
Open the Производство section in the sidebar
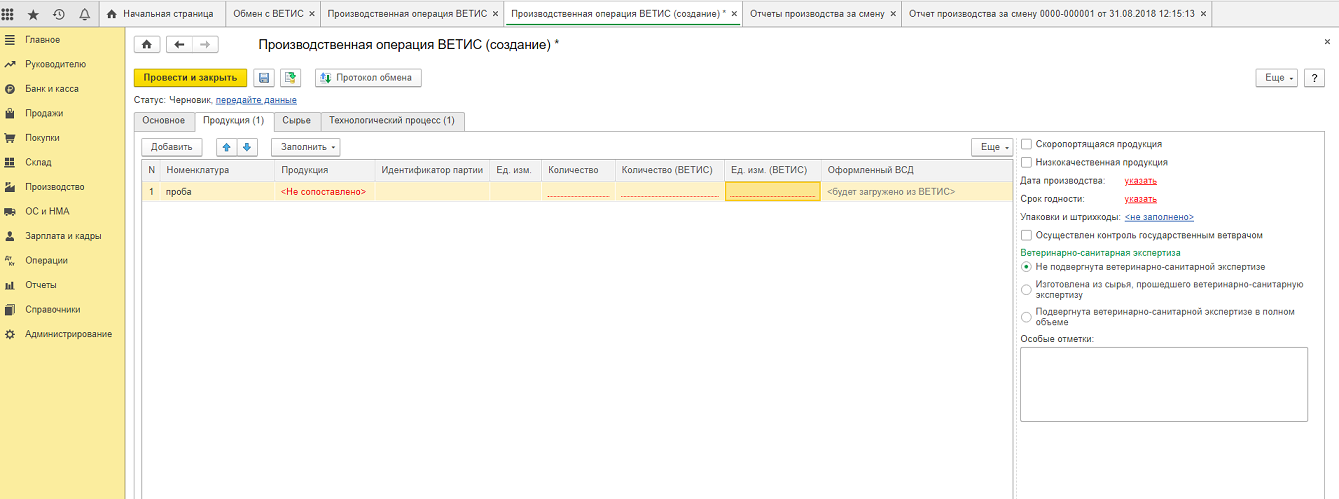pyautogui.click(x=55, y=187)
